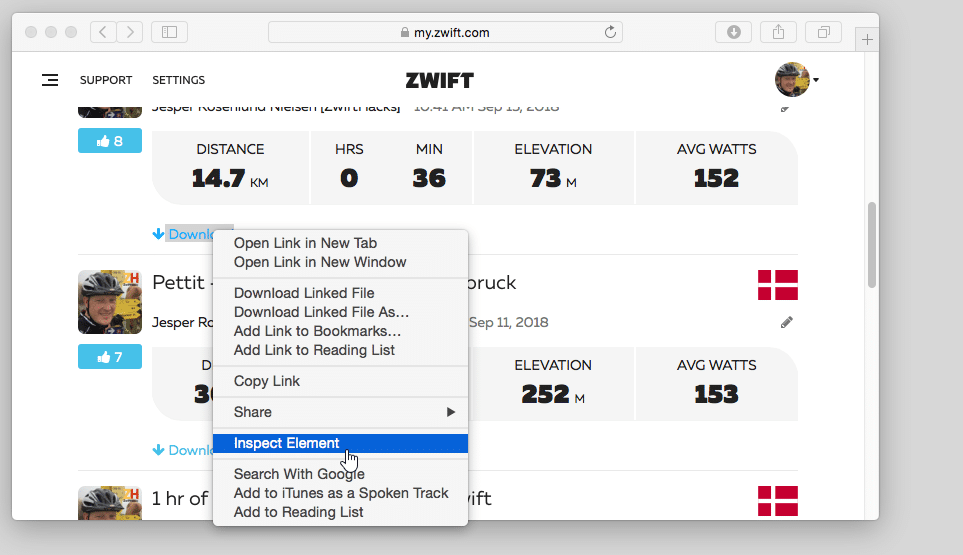
Task: Click the 152 avg watts value
Action: (716, 179)
